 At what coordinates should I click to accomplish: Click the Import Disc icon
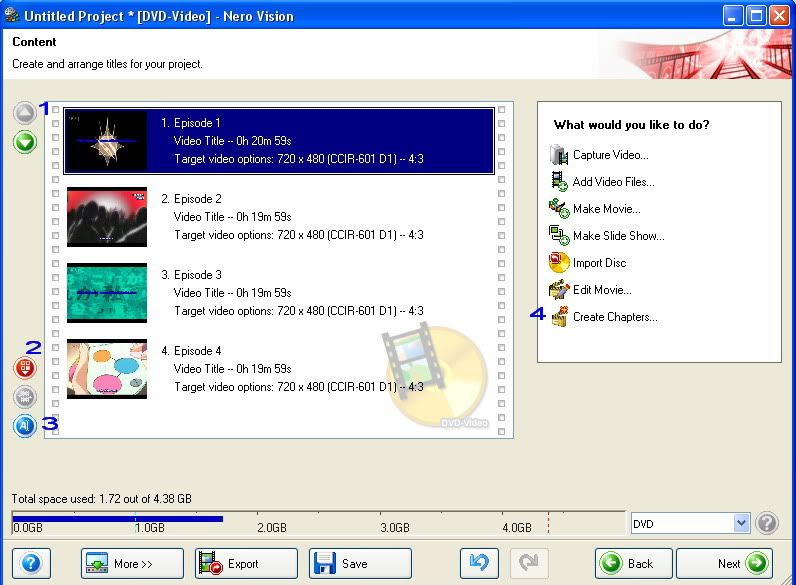tap(559, 263)
